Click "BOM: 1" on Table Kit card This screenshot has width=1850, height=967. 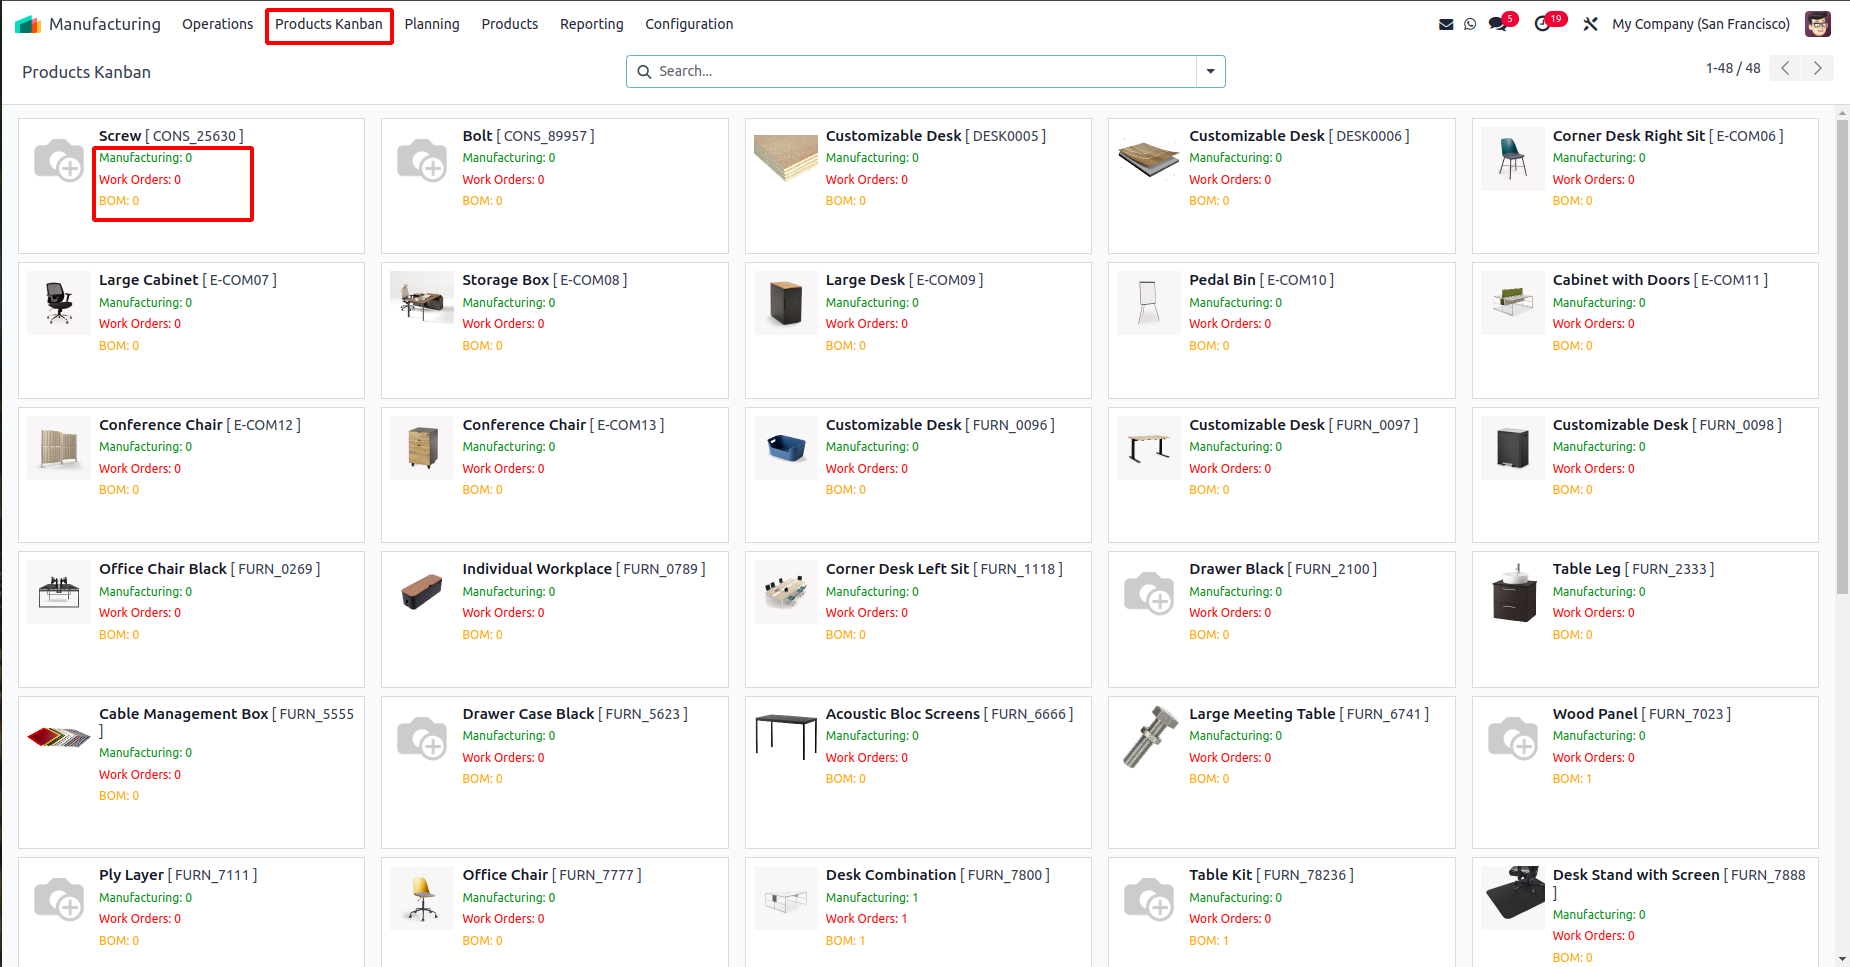[x=1209, y=941]
